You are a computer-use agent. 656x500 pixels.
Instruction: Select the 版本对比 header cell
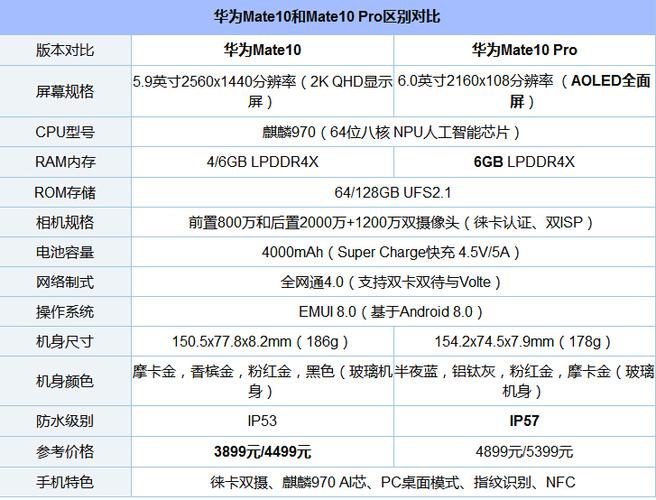(65, 50)
